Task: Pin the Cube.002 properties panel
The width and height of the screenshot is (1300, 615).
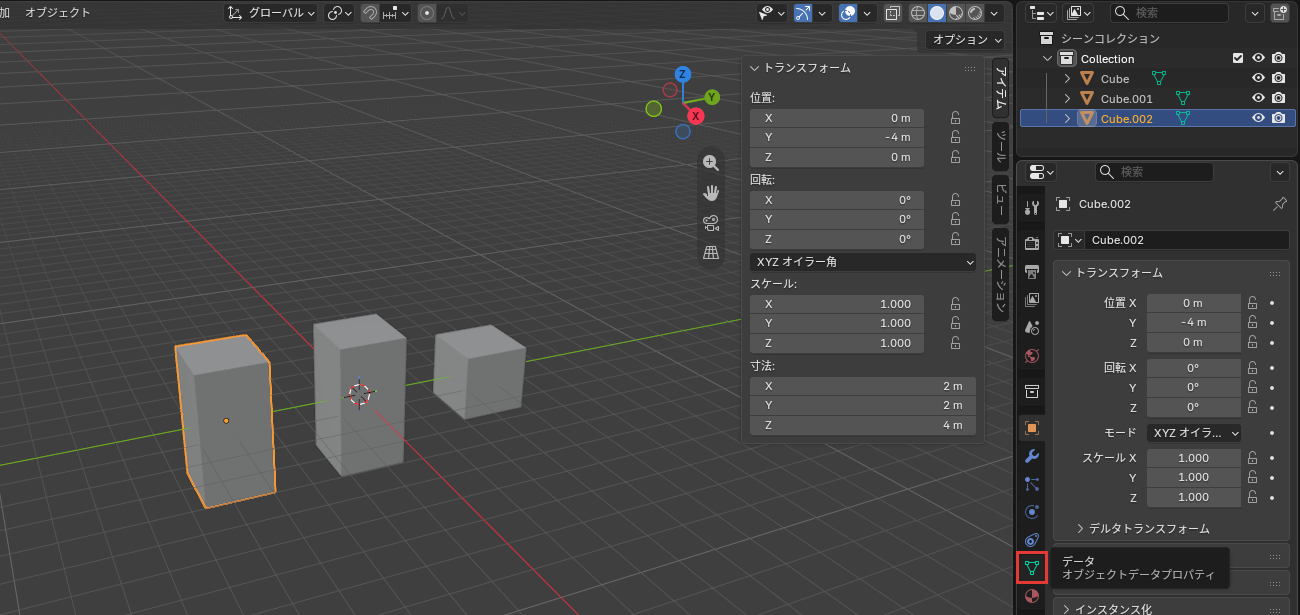Action: pyautogui.click(x=1279, y=204)
